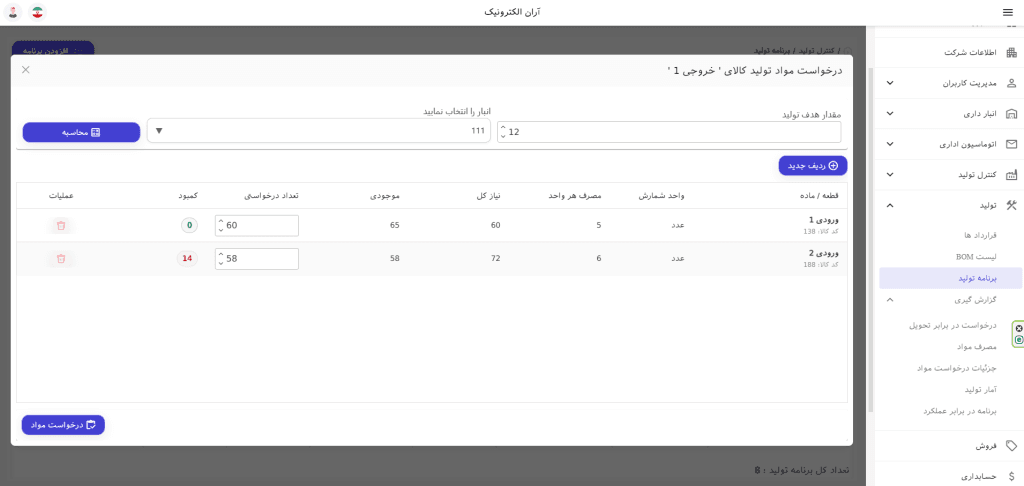The width and height of the screenshot is (1024, 486).
Task: Expand اتوماسیون اداری chevron
Action: click(x=889, y=144)
